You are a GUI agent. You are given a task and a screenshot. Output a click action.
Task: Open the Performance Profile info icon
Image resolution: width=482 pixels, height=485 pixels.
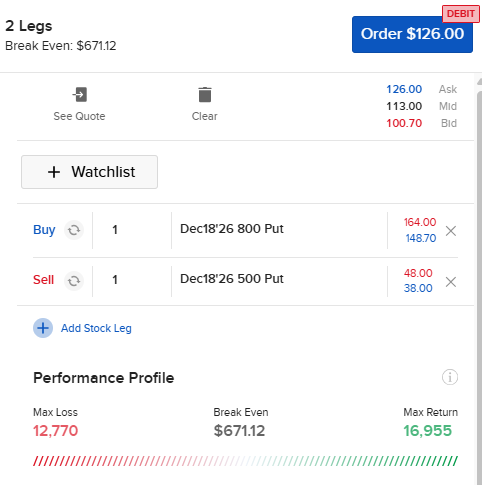[x=450, y=377]
